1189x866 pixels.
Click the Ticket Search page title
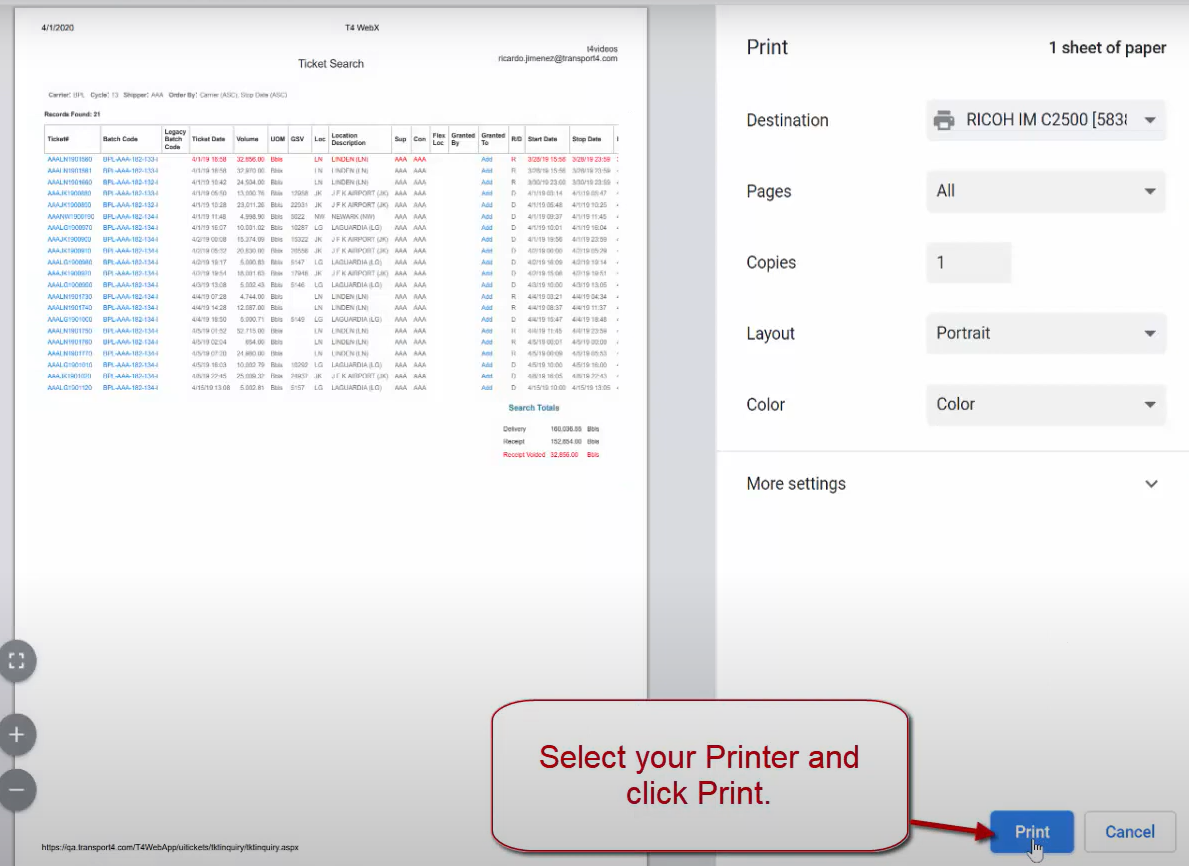point(330,64)
